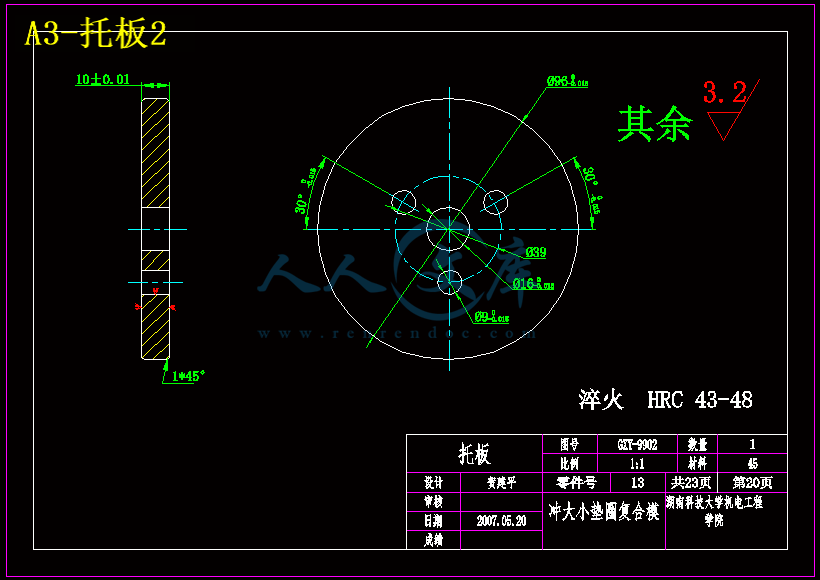Click the date value "2007.05.20"
This screenshot has height=580, width=820.
501,521
